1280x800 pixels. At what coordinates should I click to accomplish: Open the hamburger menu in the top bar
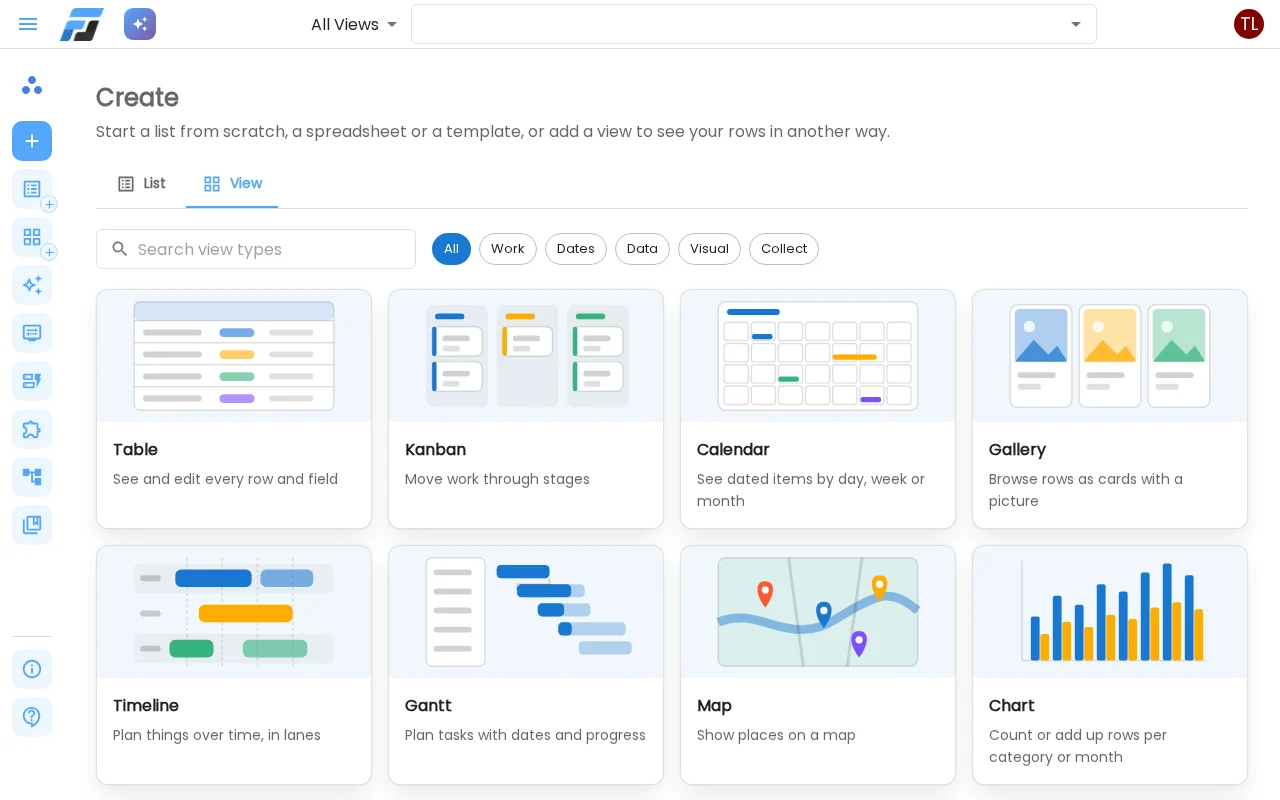(x=28, y=24)
